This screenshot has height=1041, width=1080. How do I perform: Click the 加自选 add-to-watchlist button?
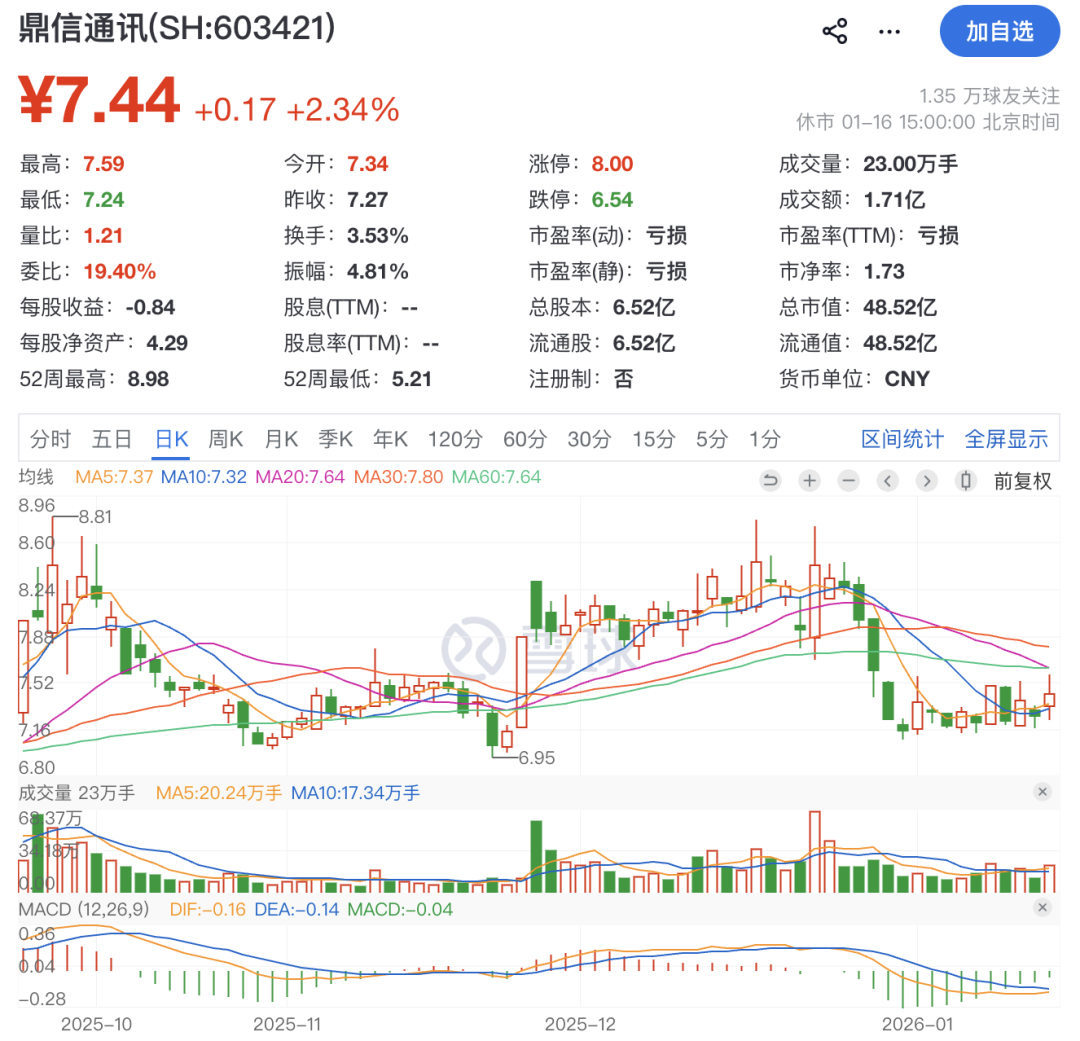point(1000,31)
